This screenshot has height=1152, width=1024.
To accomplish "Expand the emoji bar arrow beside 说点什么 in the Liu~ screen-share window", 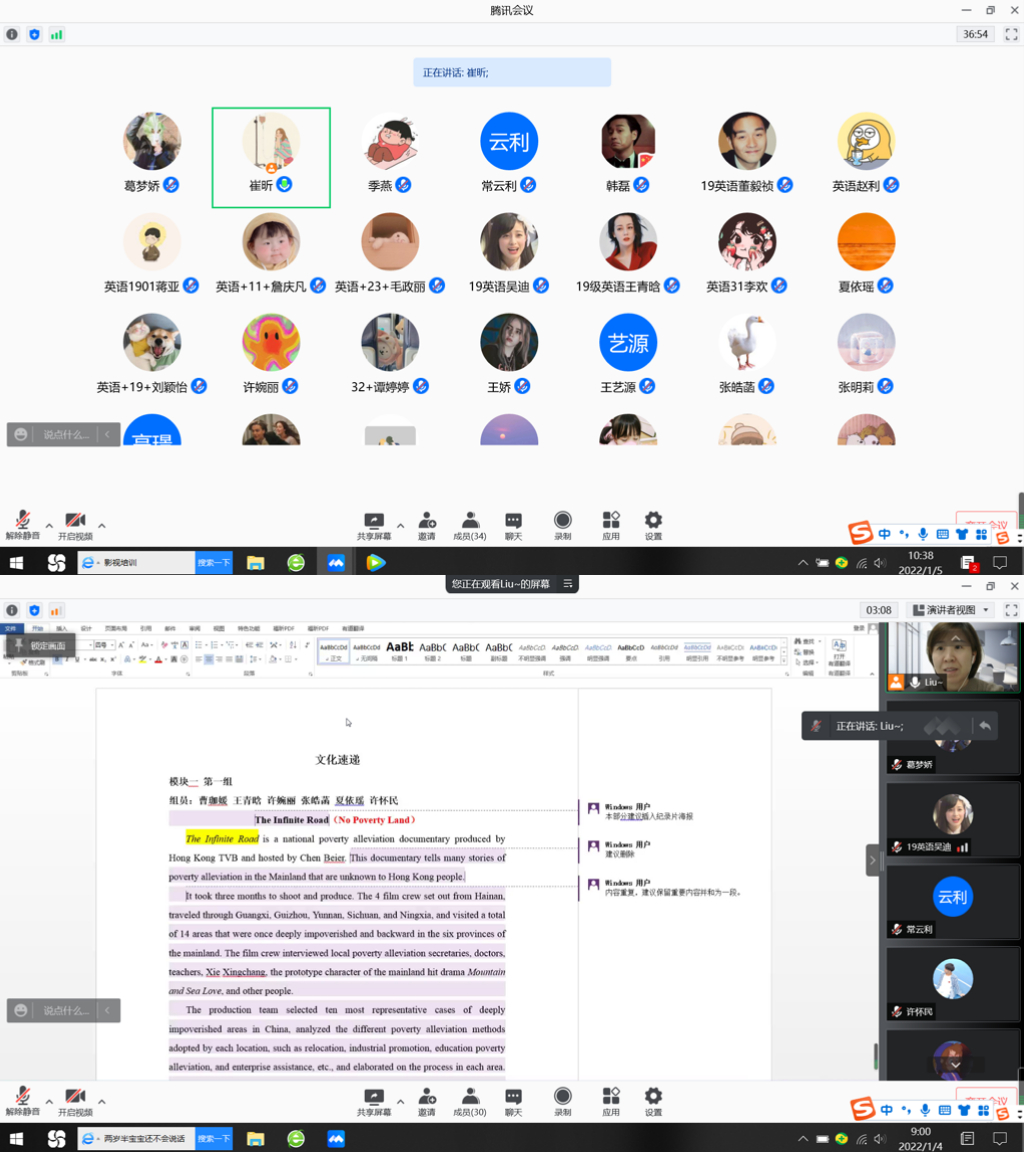I will 108,1011.
